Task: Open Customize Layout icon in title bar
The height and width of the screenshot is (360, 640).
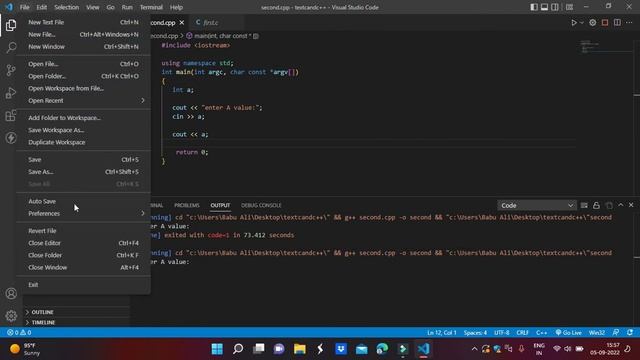Action: click(x=569, y=7)
